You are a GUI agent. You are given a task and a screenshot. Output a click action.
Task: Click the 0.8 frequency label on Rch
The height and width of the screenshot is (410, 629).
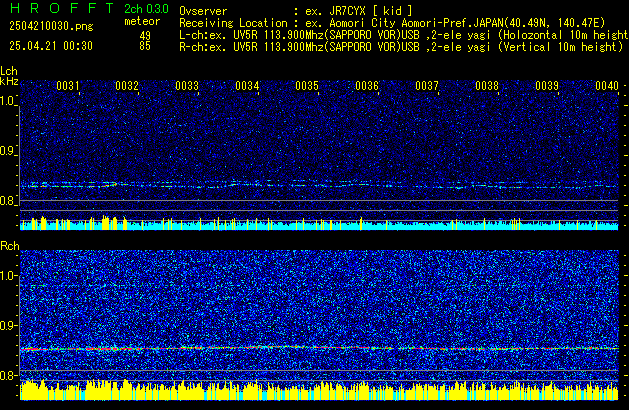(8, 375)
